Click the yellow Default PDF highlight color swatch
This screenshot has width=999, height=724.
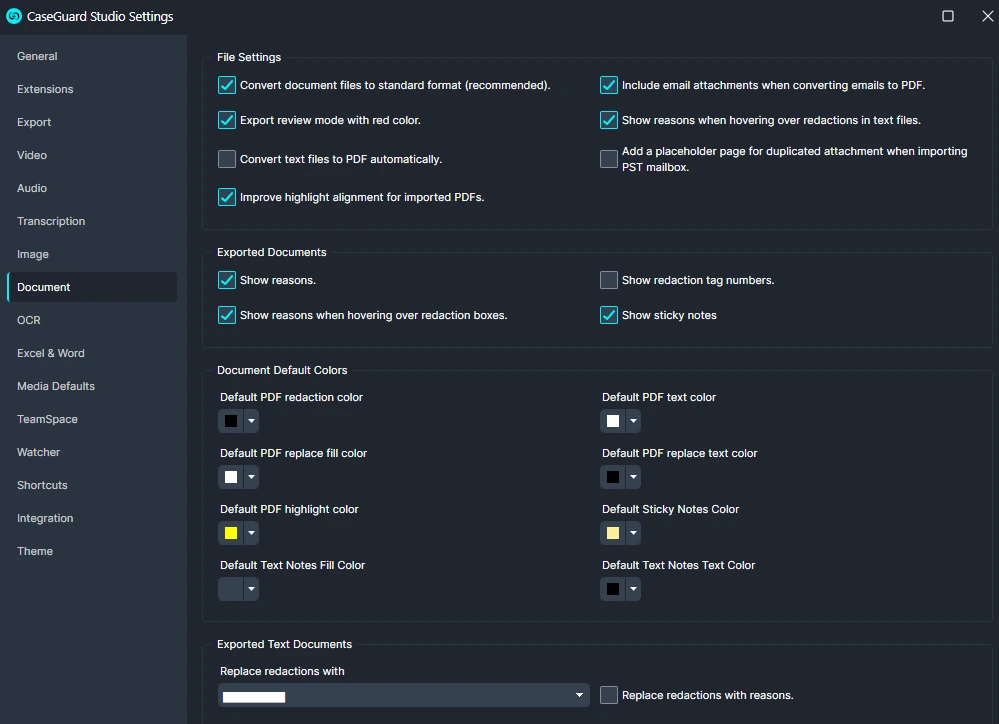231,533
